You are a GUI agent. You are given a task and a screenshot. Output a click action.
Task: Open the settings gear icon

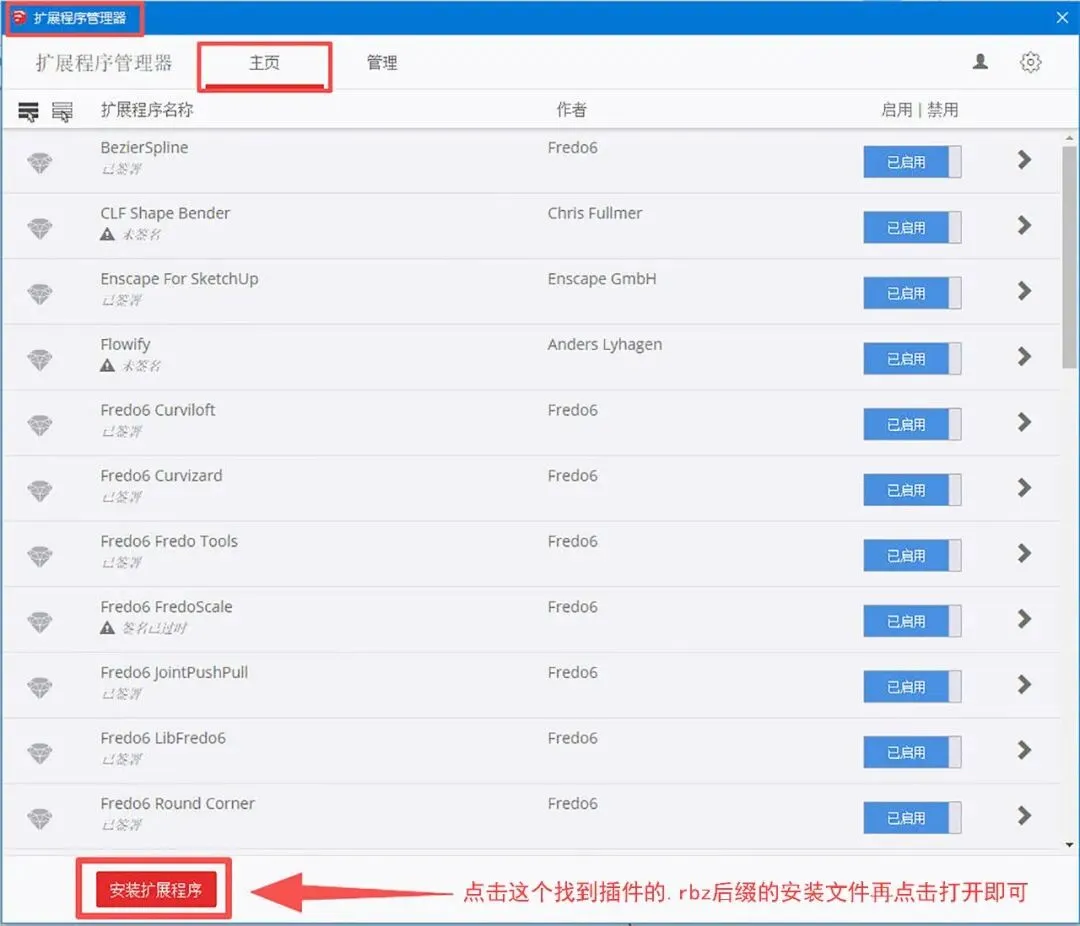pyautogui.click(x=1030, y=62)
